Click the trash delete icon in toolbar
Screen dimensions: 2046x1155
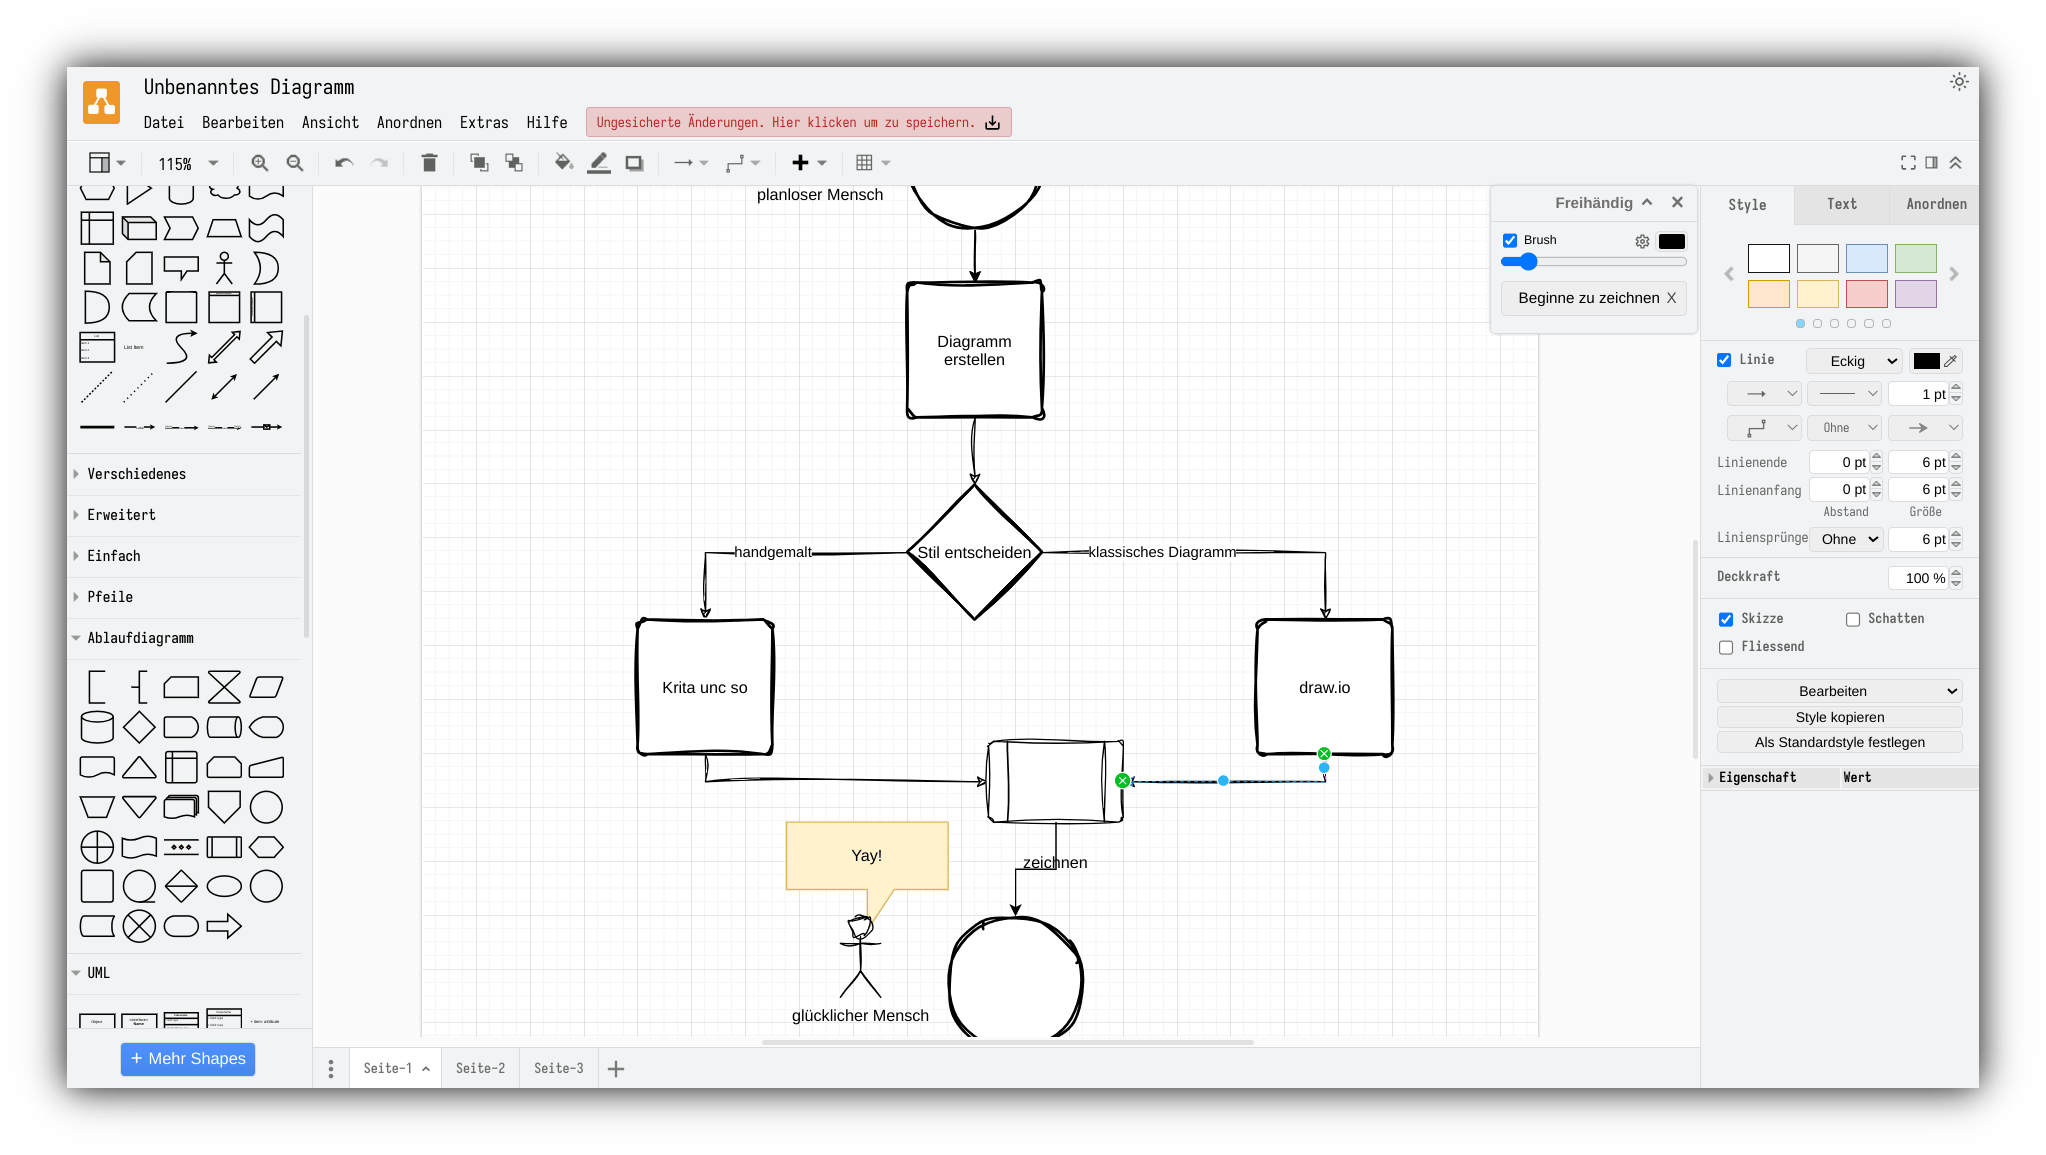tap(429, 163)
